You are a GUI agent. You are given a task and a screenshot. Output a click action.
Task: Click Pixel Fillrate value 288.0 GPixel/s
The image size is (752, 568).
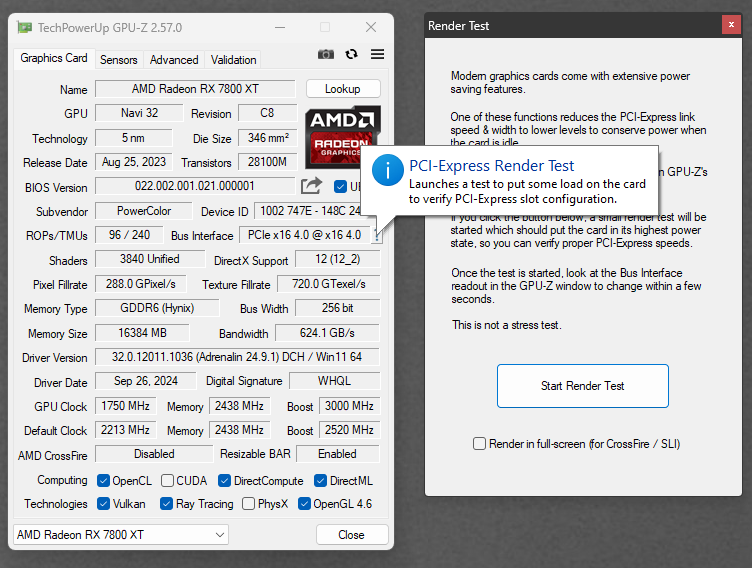pos(141,284)
